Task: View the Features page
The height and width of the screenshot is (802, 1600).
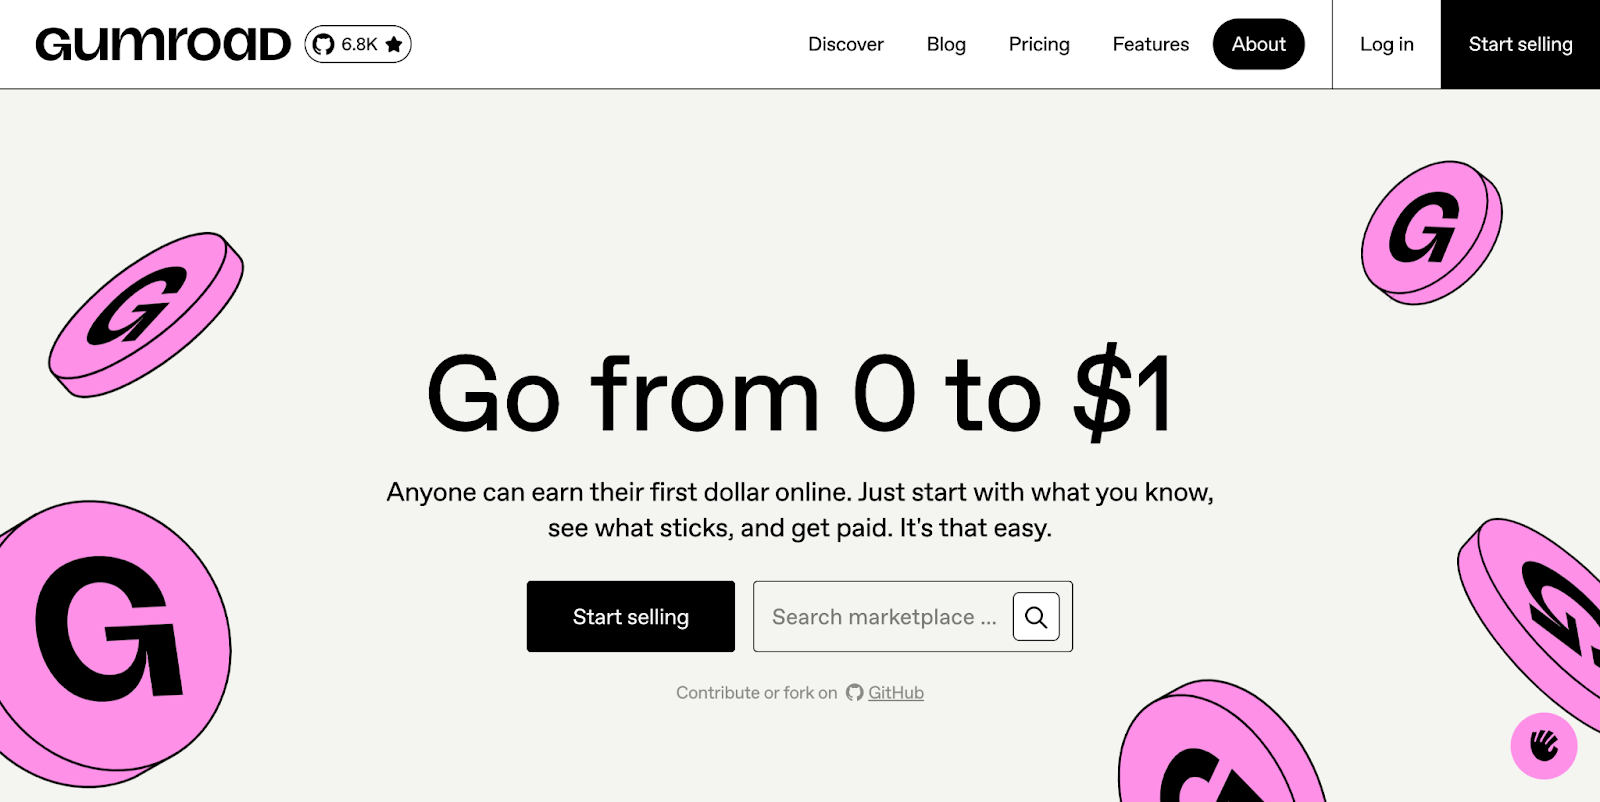Action: [1149, 44]
